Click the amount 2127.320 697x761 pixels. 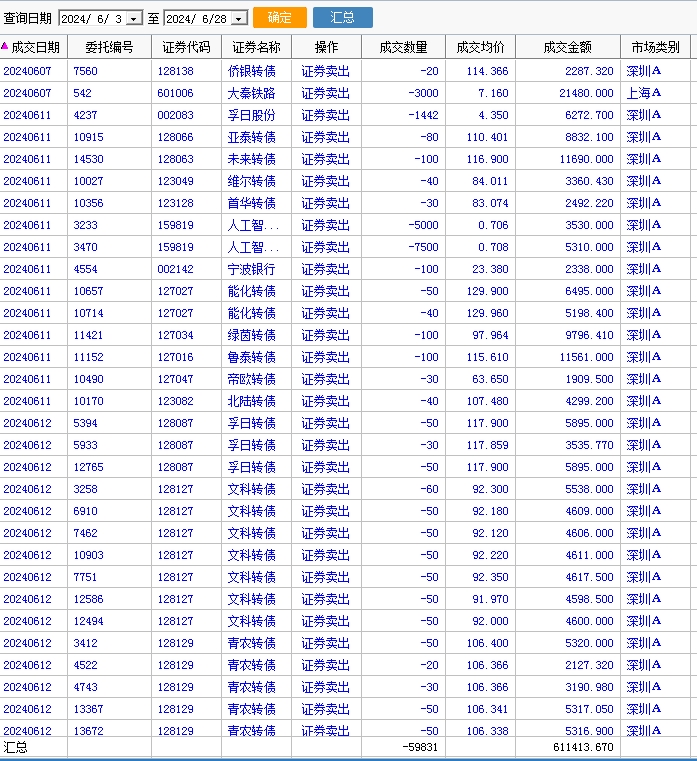click(x=589, y=665)
